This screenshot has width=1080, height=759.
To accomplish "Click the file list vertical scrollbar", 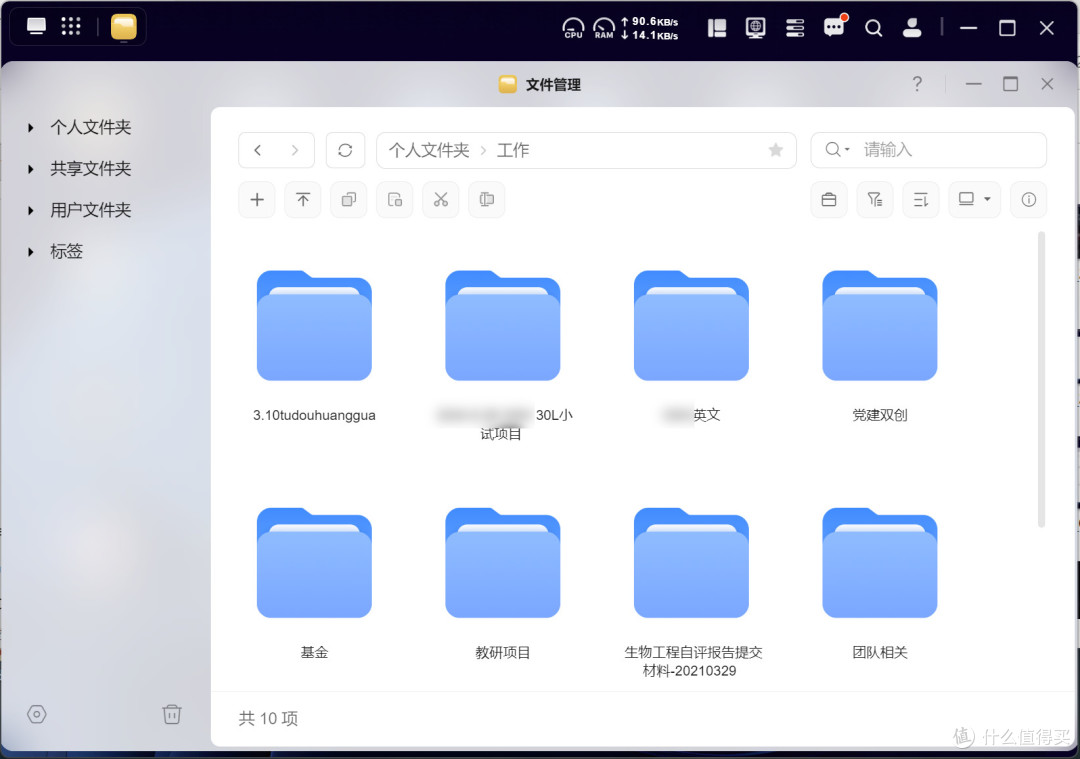I will tap(1041, 380).
